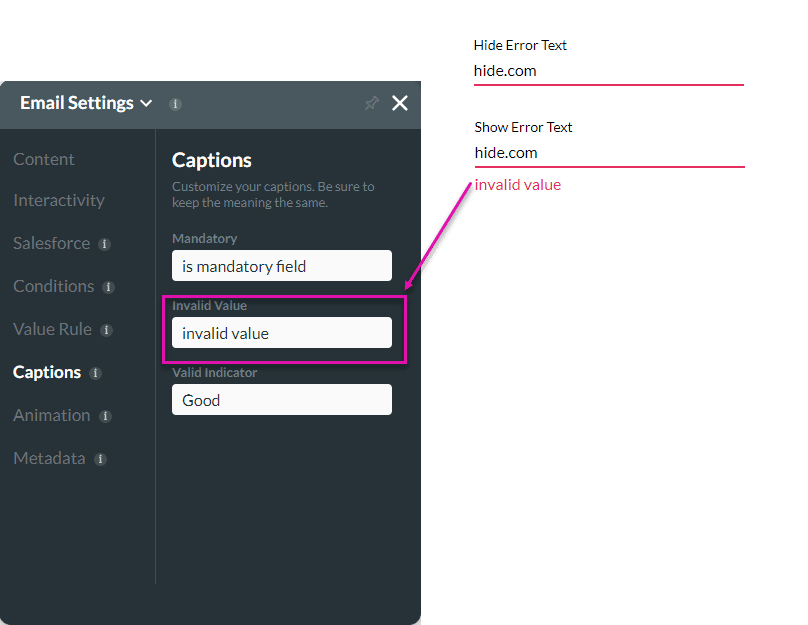Focus the Valid Indicator input field
808x625 pixels.
tap(281, 400)
